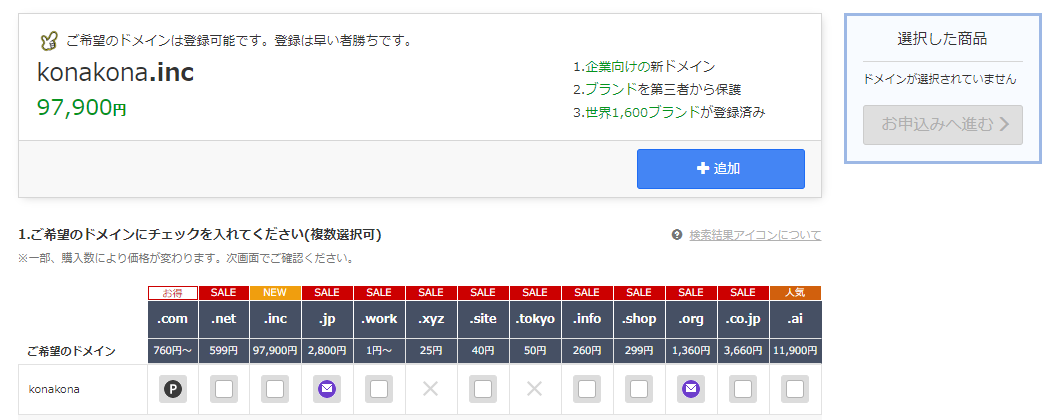The height and width of the screenshot is (420, 1048).
Task: Click the .shop column header
Action: tap(639, 319)
